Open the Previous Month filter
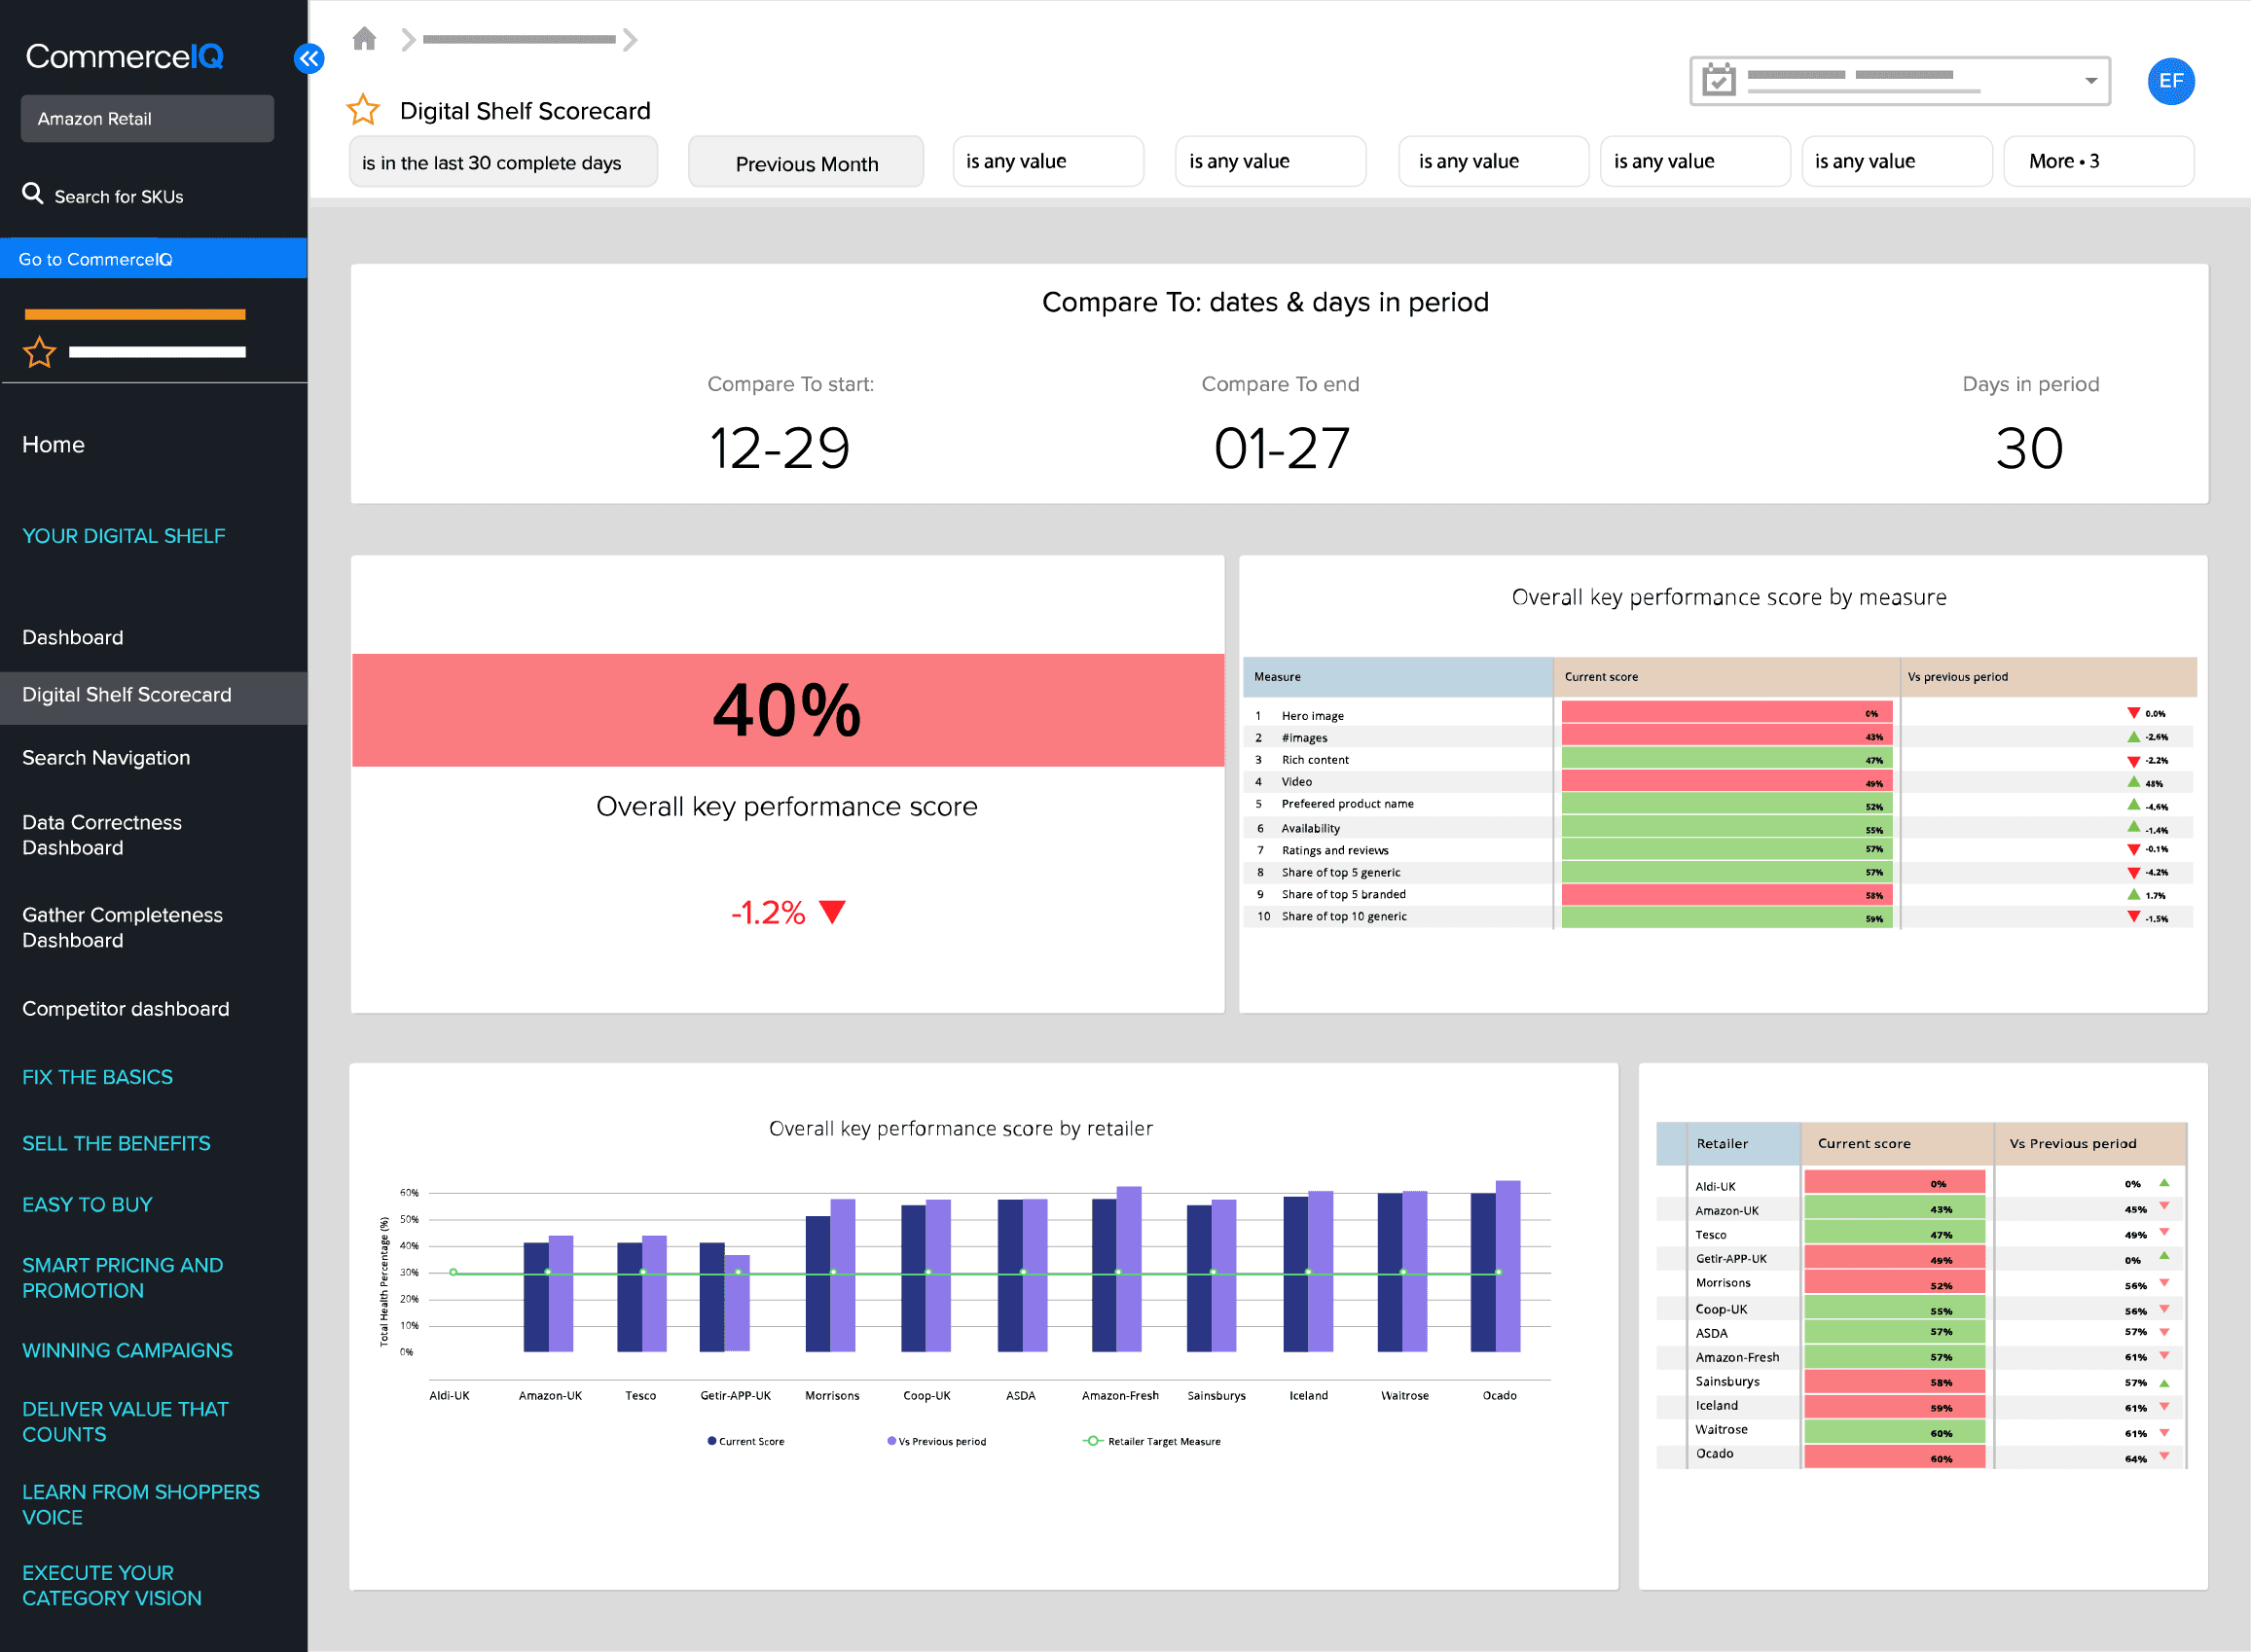2251x1652 pixels. 806,162
